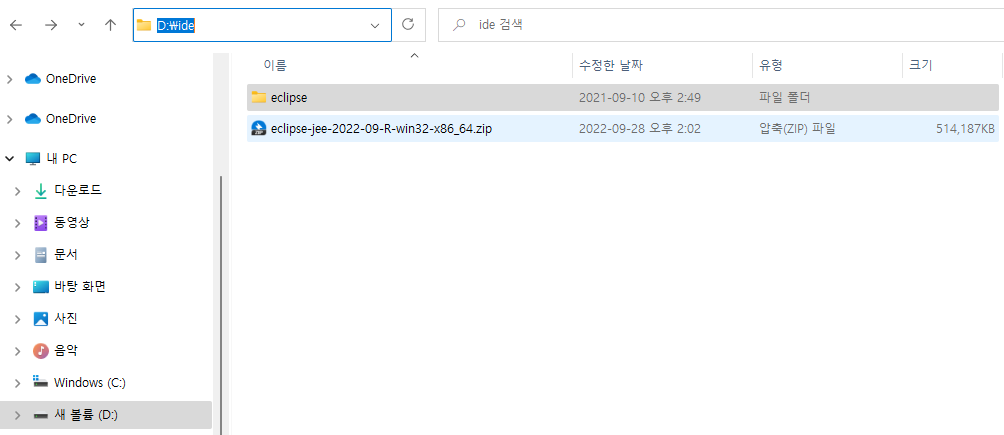Expand the 새 볼륨 (D:) node
Viewport: 1004px width, 435px height.
18,415
